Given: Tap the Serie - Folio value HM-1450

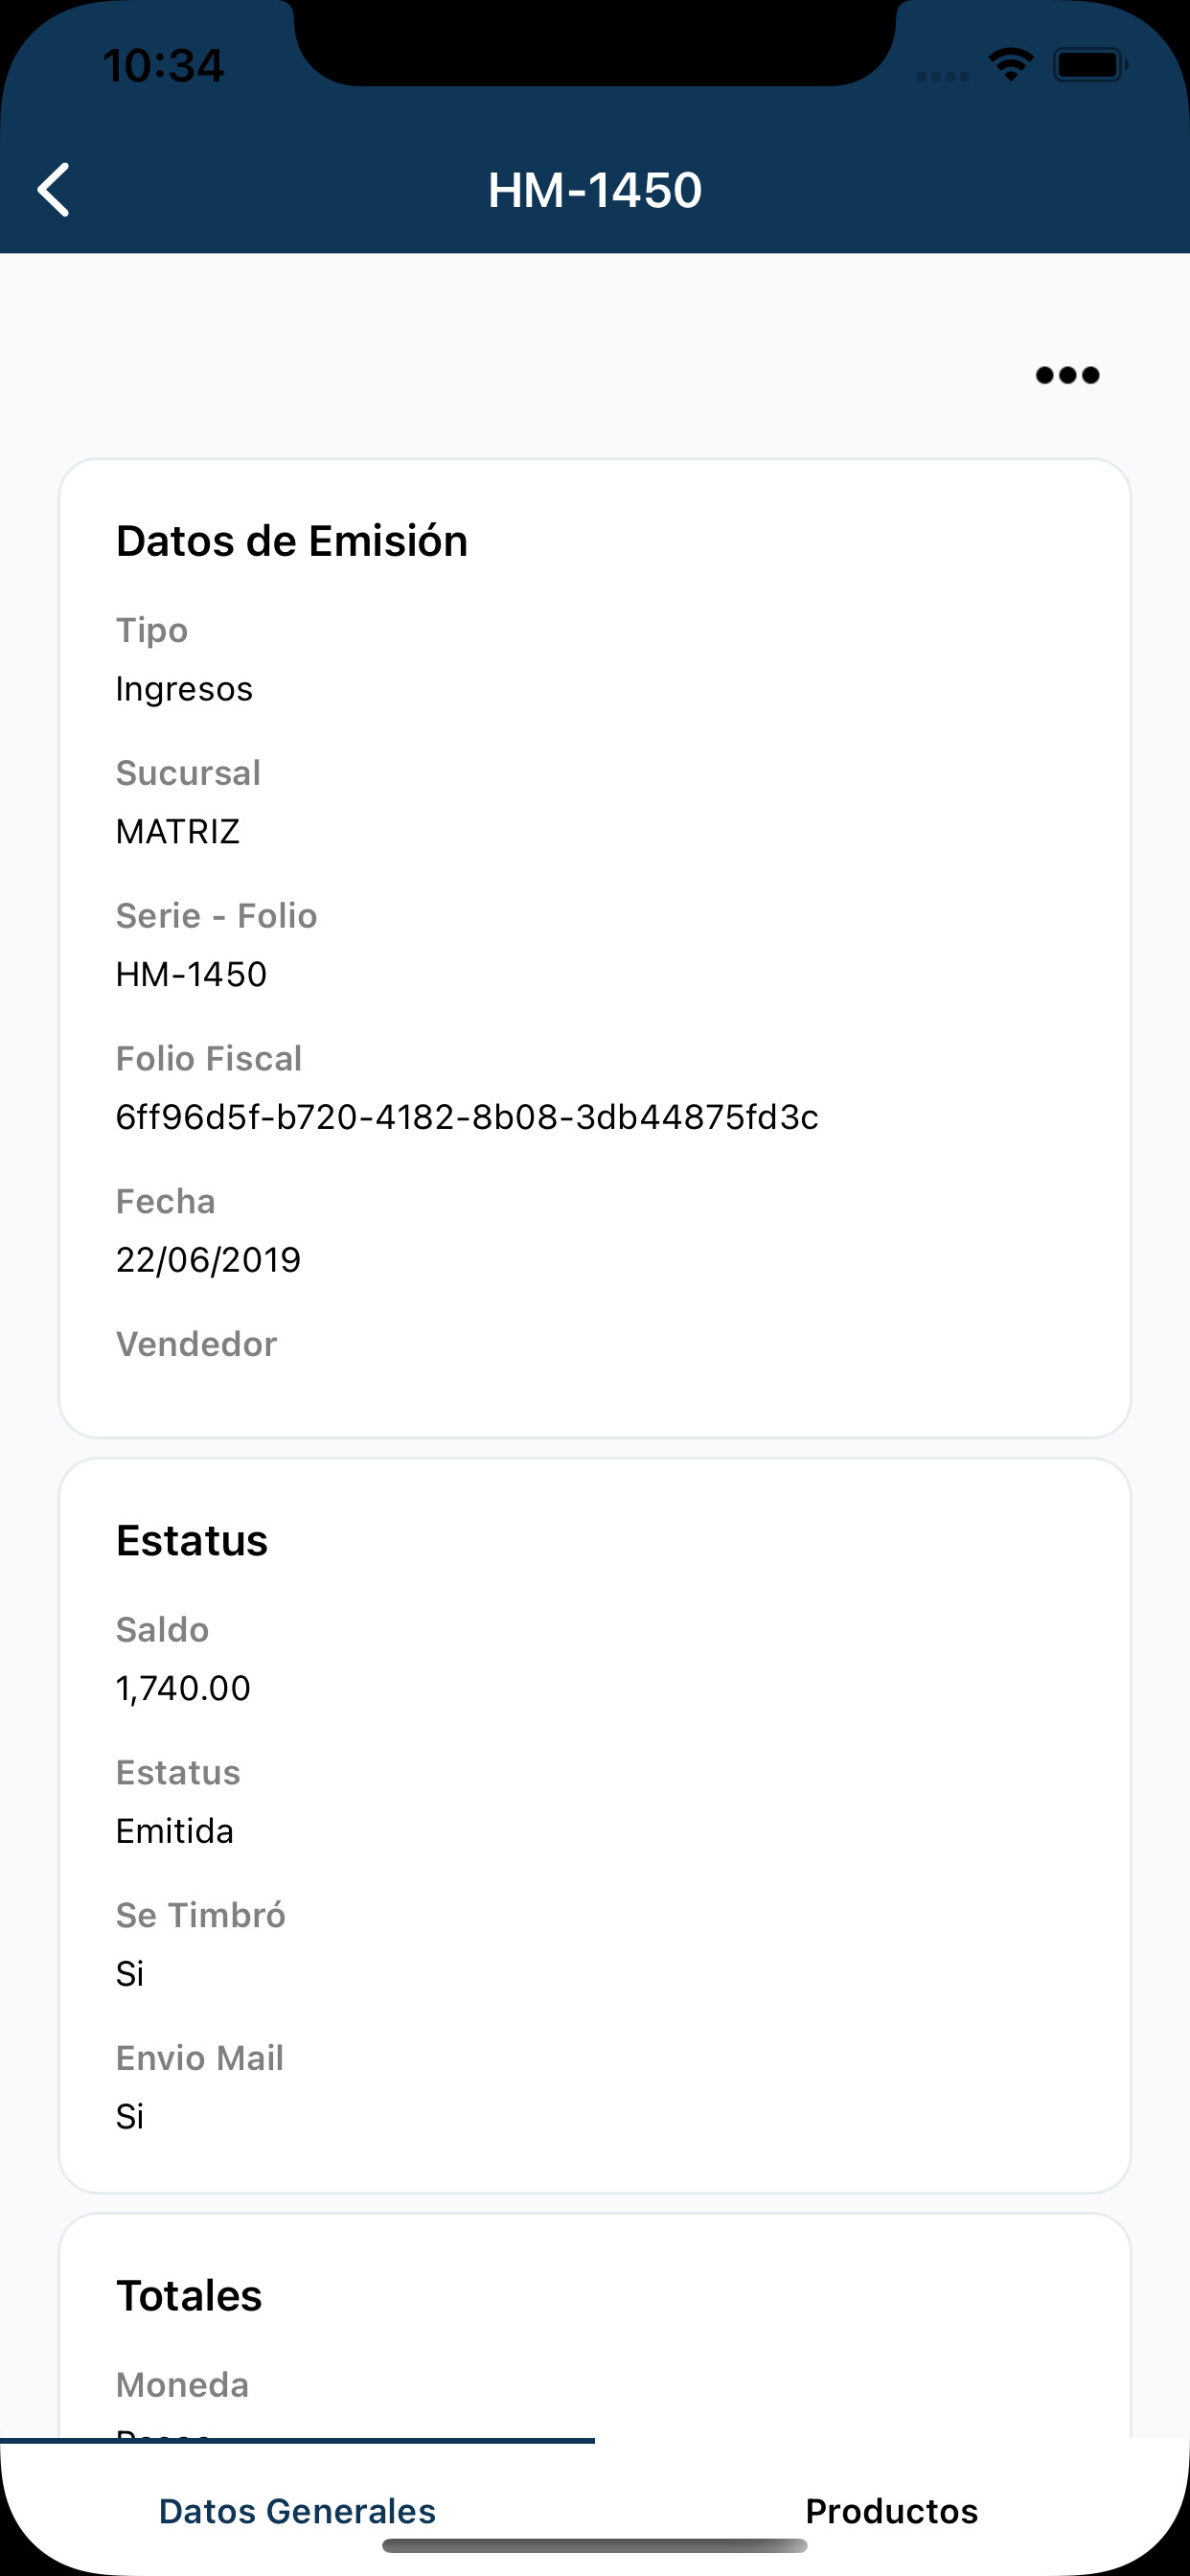Looking at the screenshot, I should pos(191,974).
